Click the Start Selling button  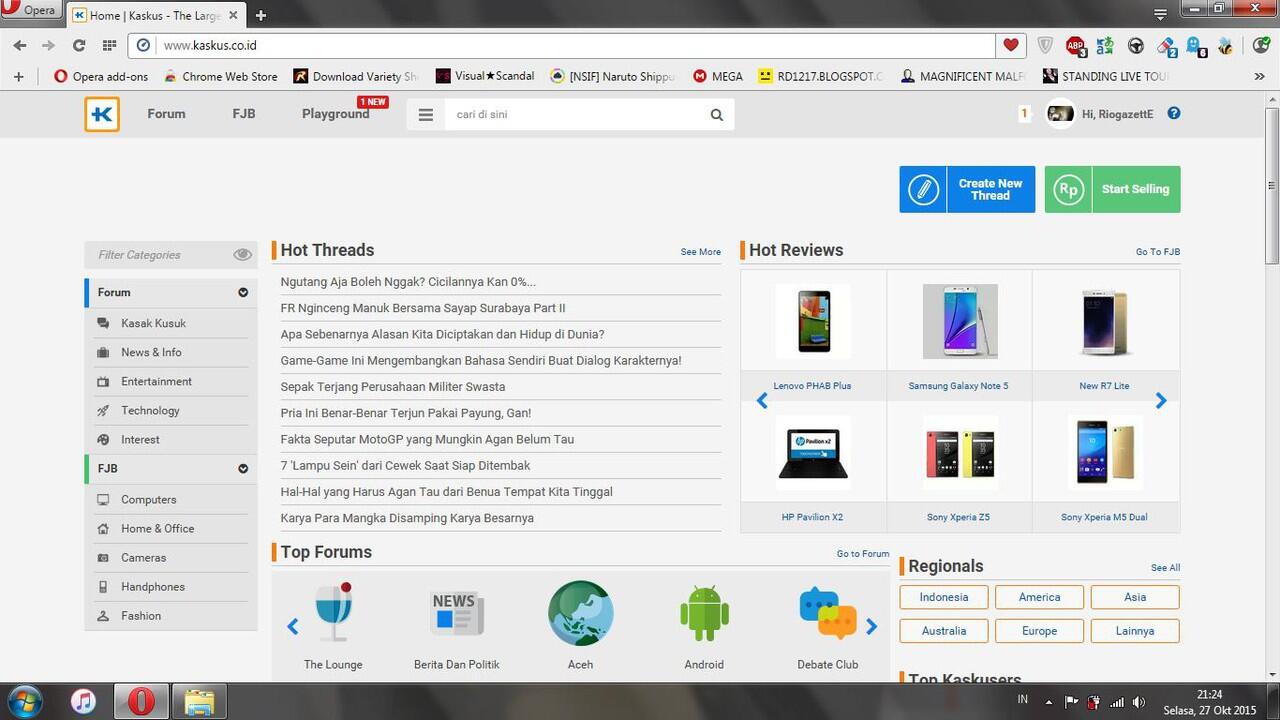point(1113,189)
